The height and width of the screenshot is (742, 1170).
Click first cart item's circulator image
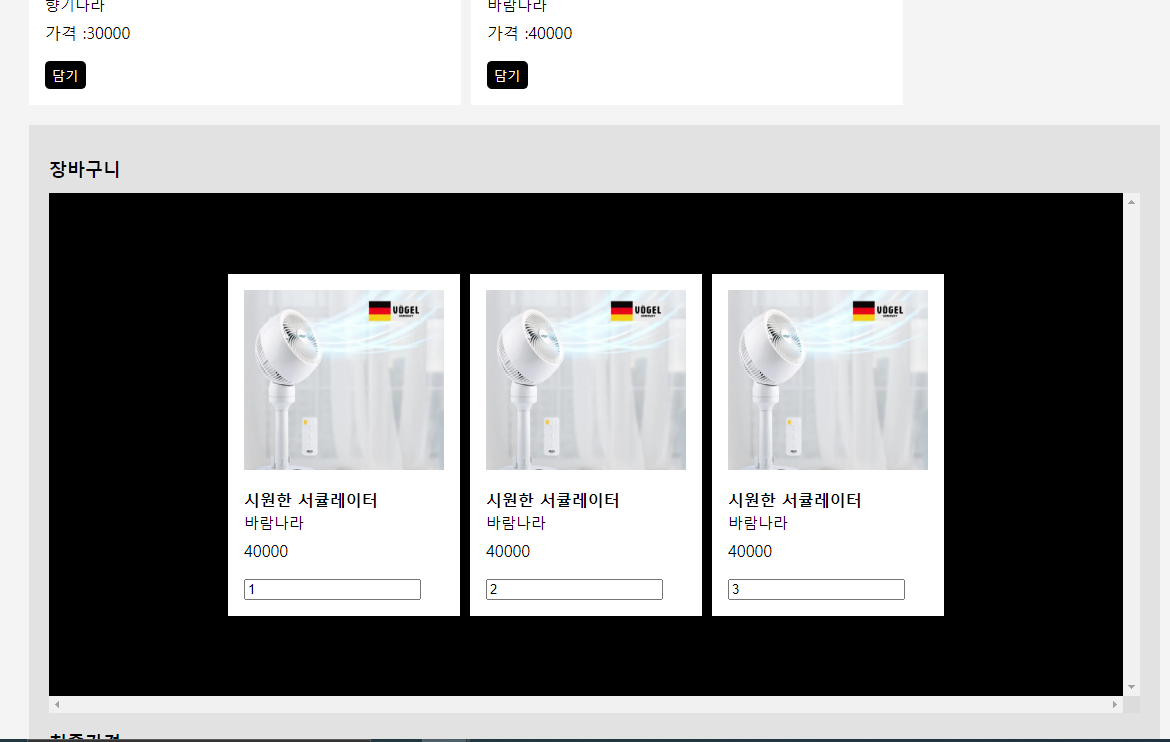[x=344, y=380]
